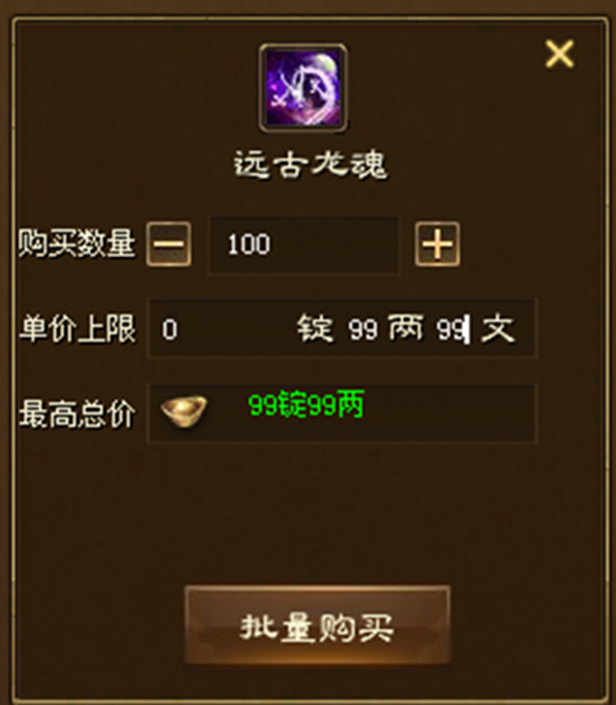Image resolution: width=616 pixels, height=705 pixels.
Task: Click the 最高总价 label
Action: click(77, 414)
